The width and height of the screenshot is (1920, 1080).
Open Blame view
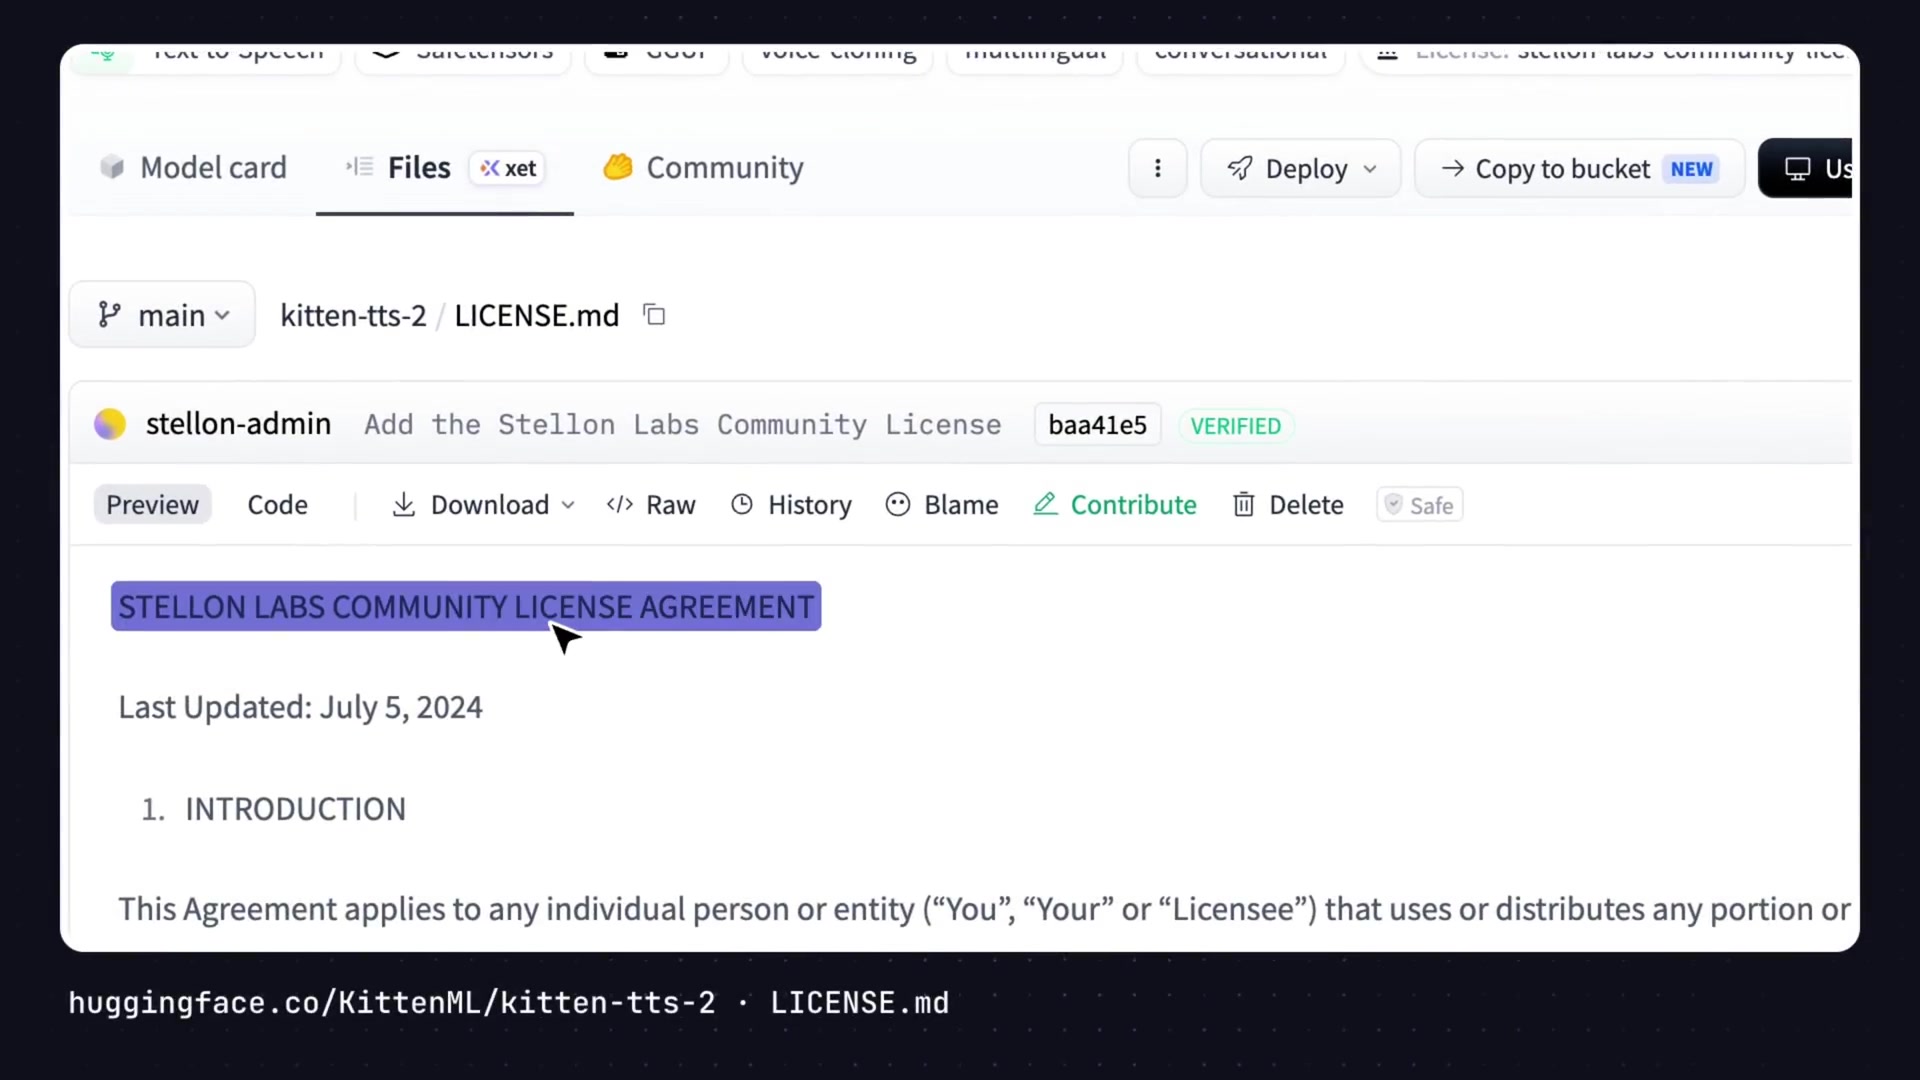(x=942, y=505)
